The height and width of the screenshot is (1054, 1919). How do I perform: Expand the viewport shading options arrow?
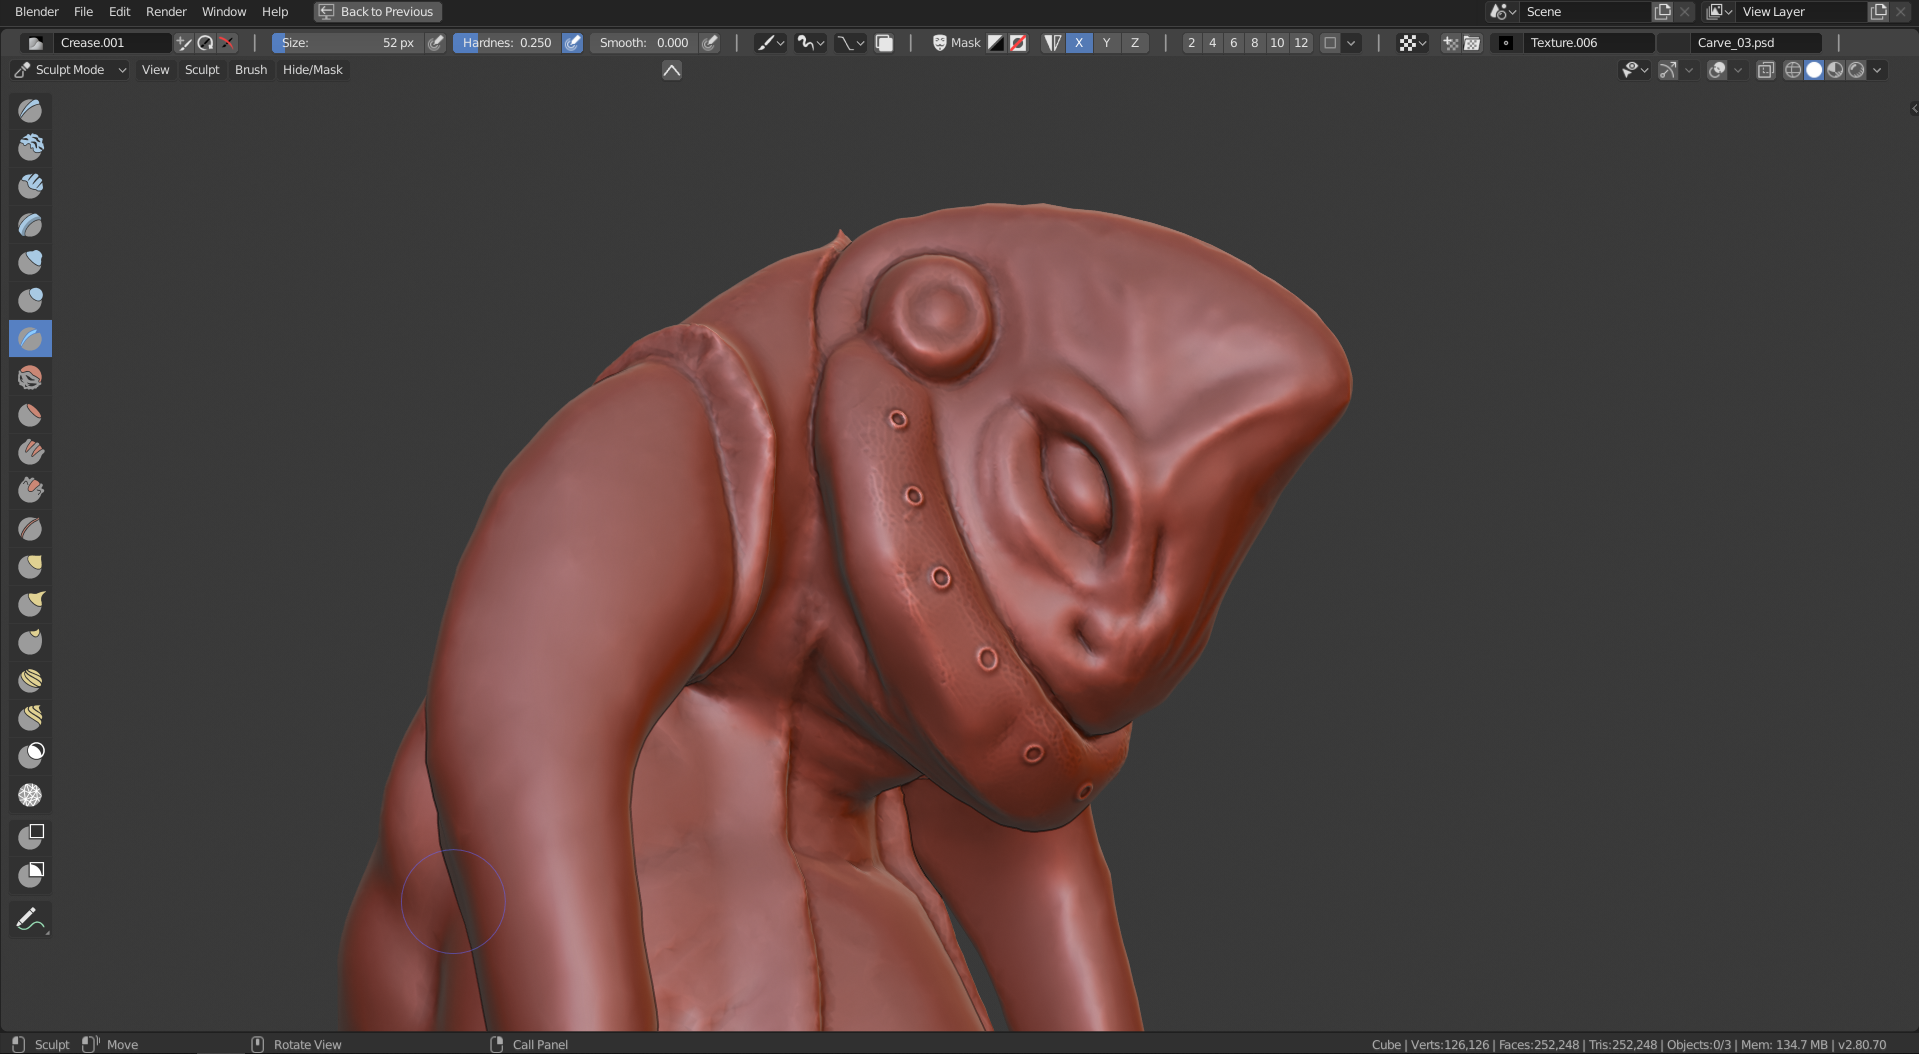(x=1877, y=70)
